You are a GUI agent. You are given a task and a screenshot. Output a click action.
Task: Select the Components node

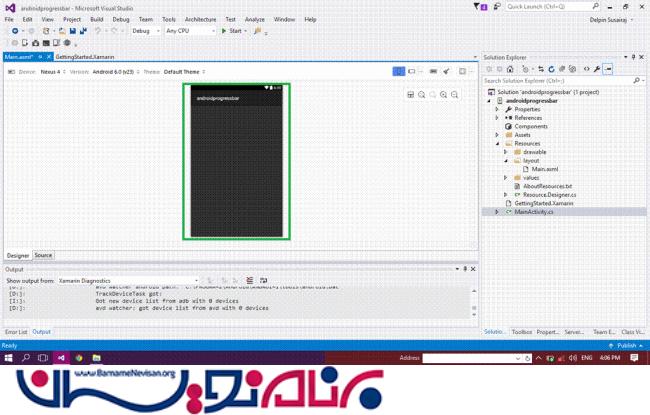[531, 126]
